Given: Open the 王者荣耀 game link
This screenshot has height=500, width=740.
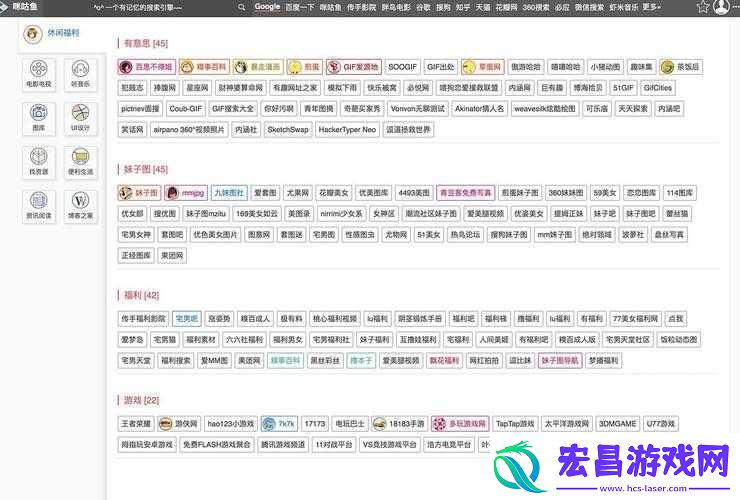Looking at the screenshot, I should coord(136,424).
